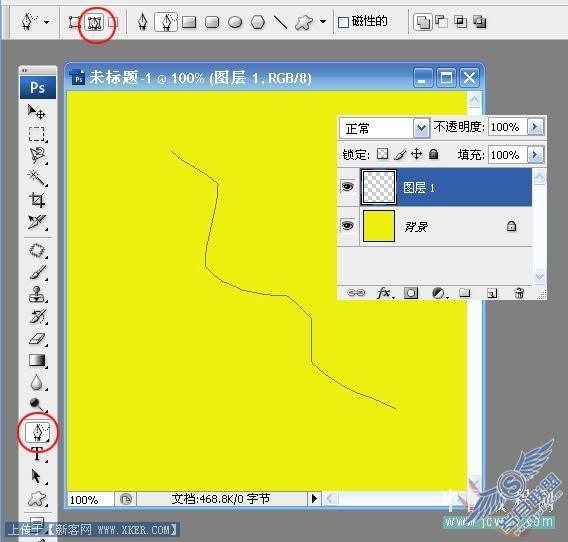Click the yellow 背景 layer thumbnail
Screen dimensions: 568x542
[379, 226]
